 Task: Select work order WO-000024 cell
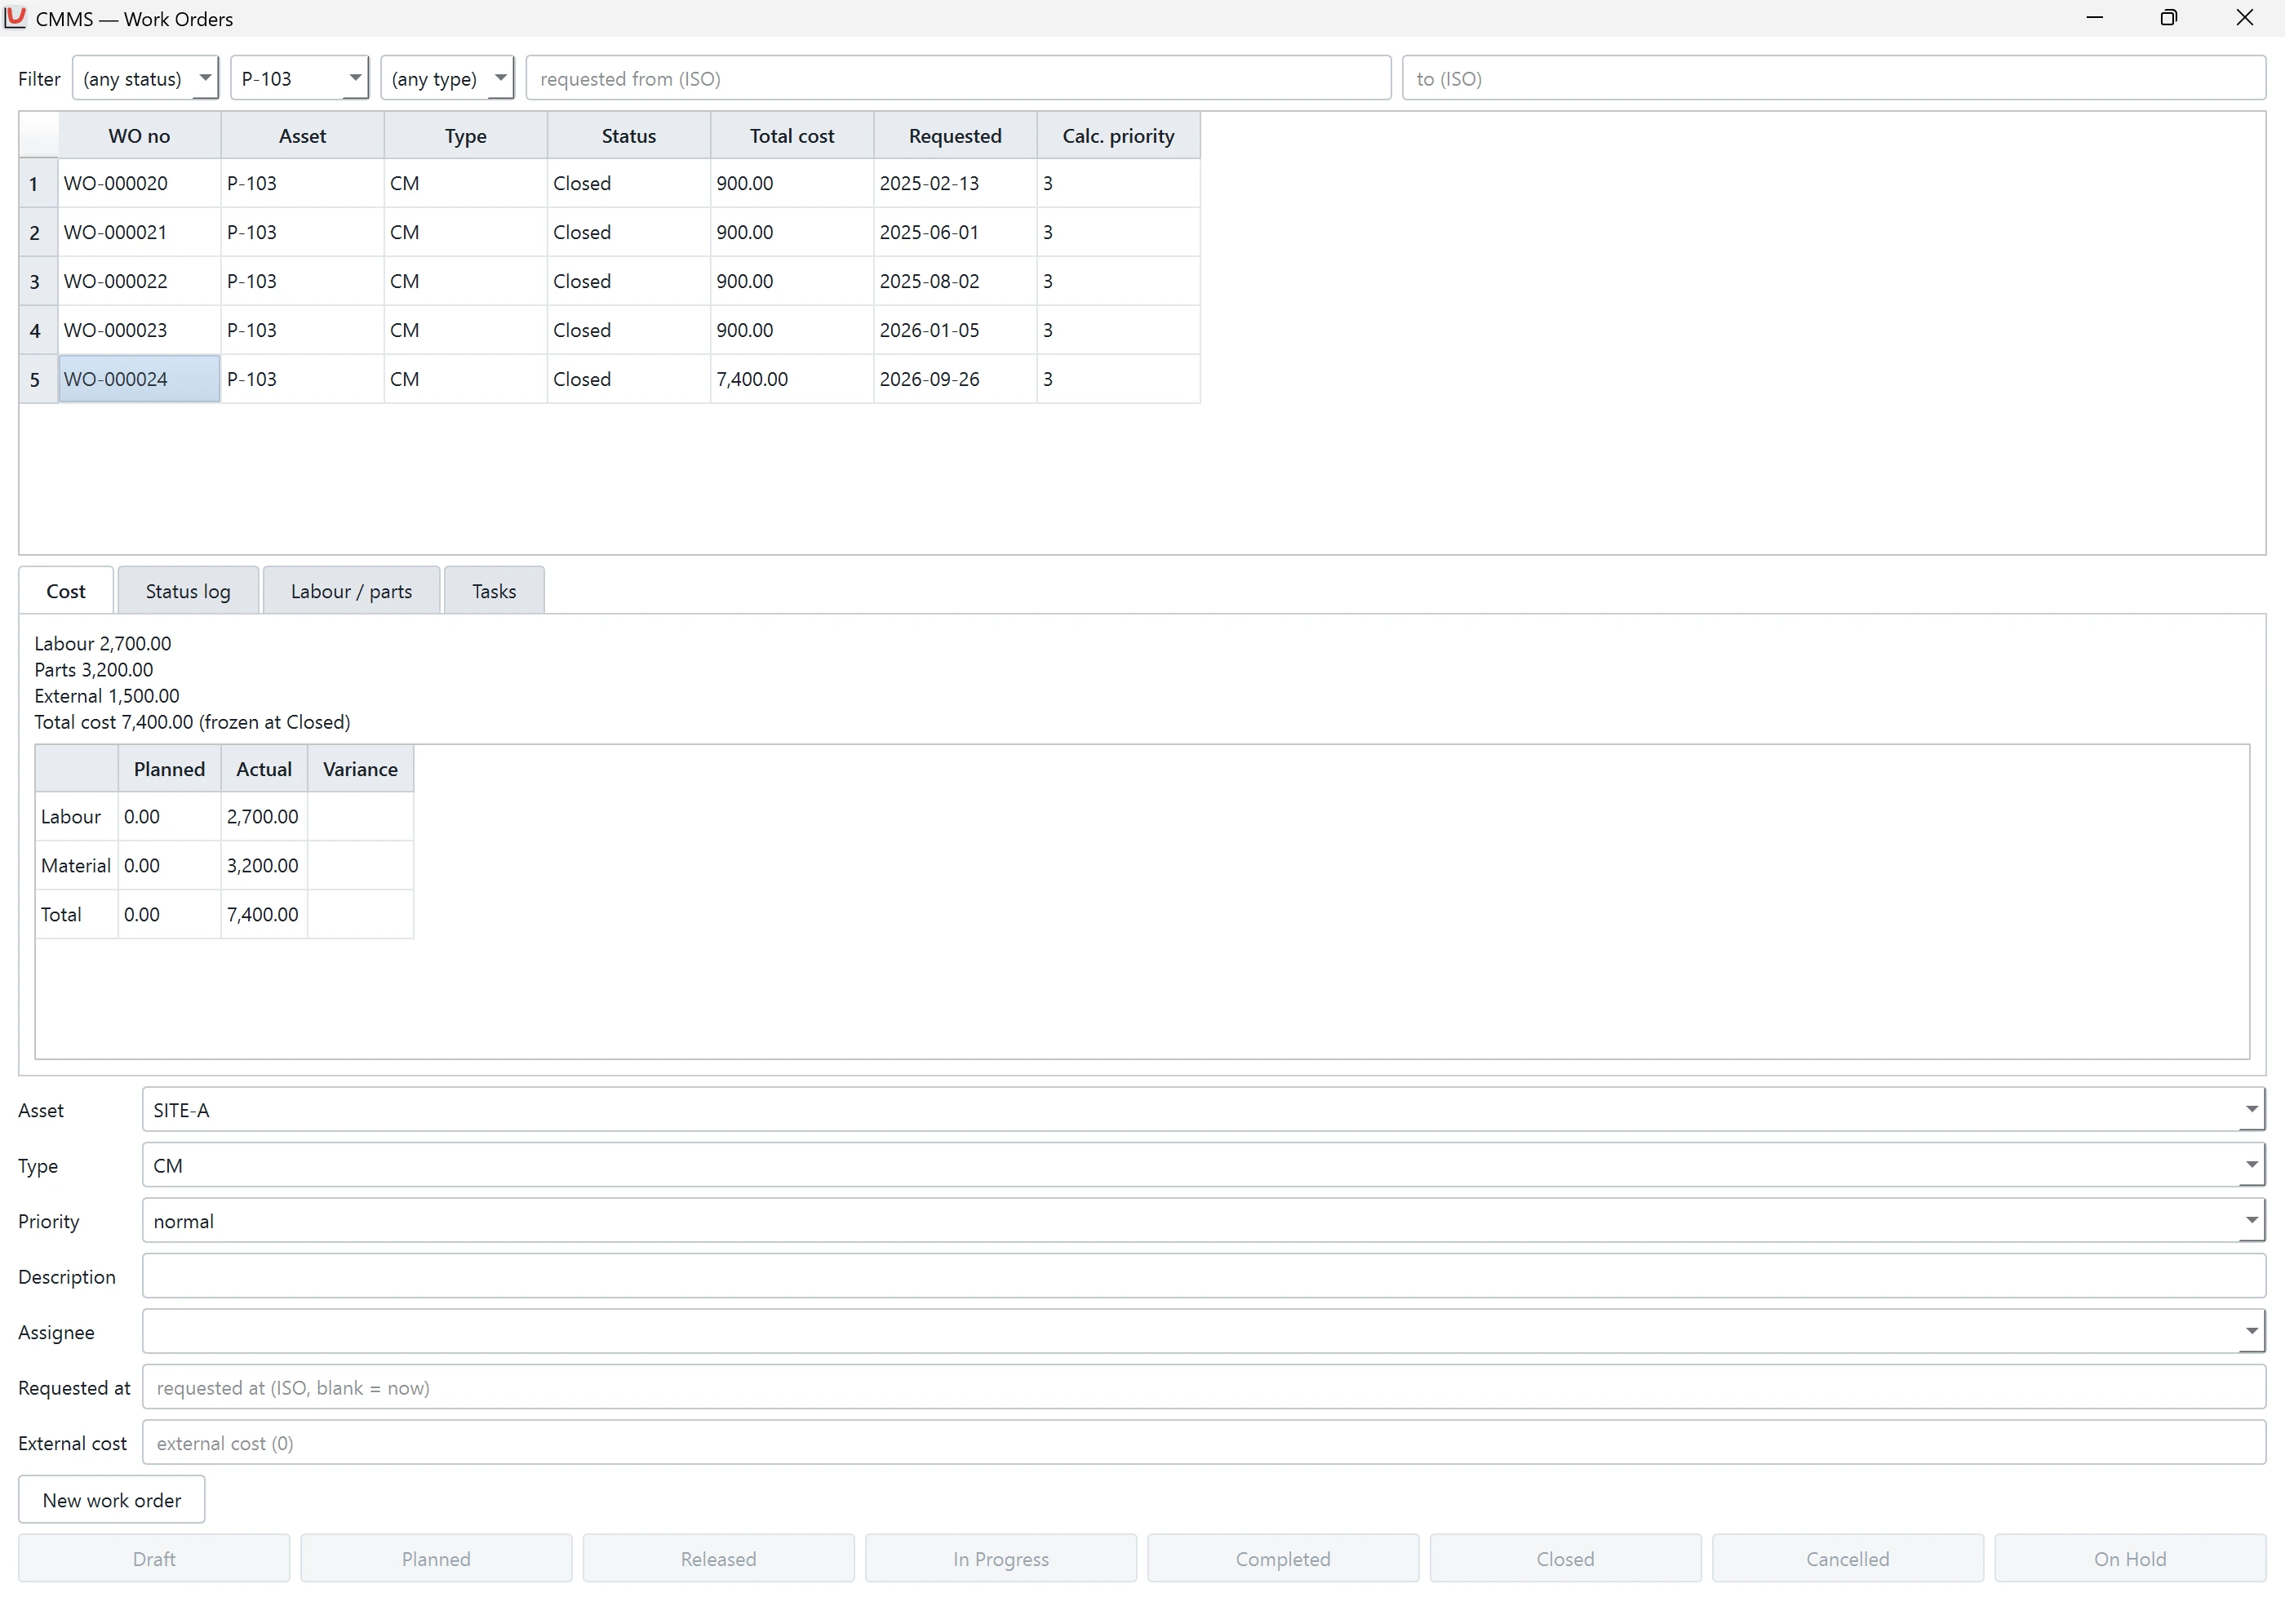(139, 379)
